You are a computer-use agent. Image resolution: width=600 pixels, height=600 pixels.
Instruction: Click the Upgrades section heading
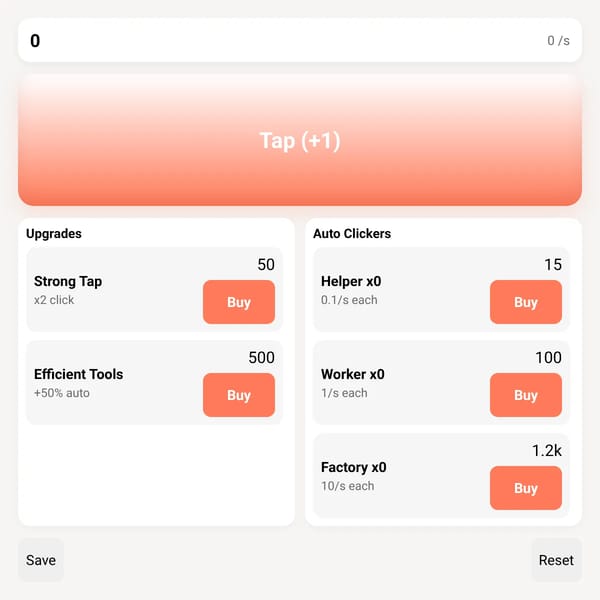54,233
